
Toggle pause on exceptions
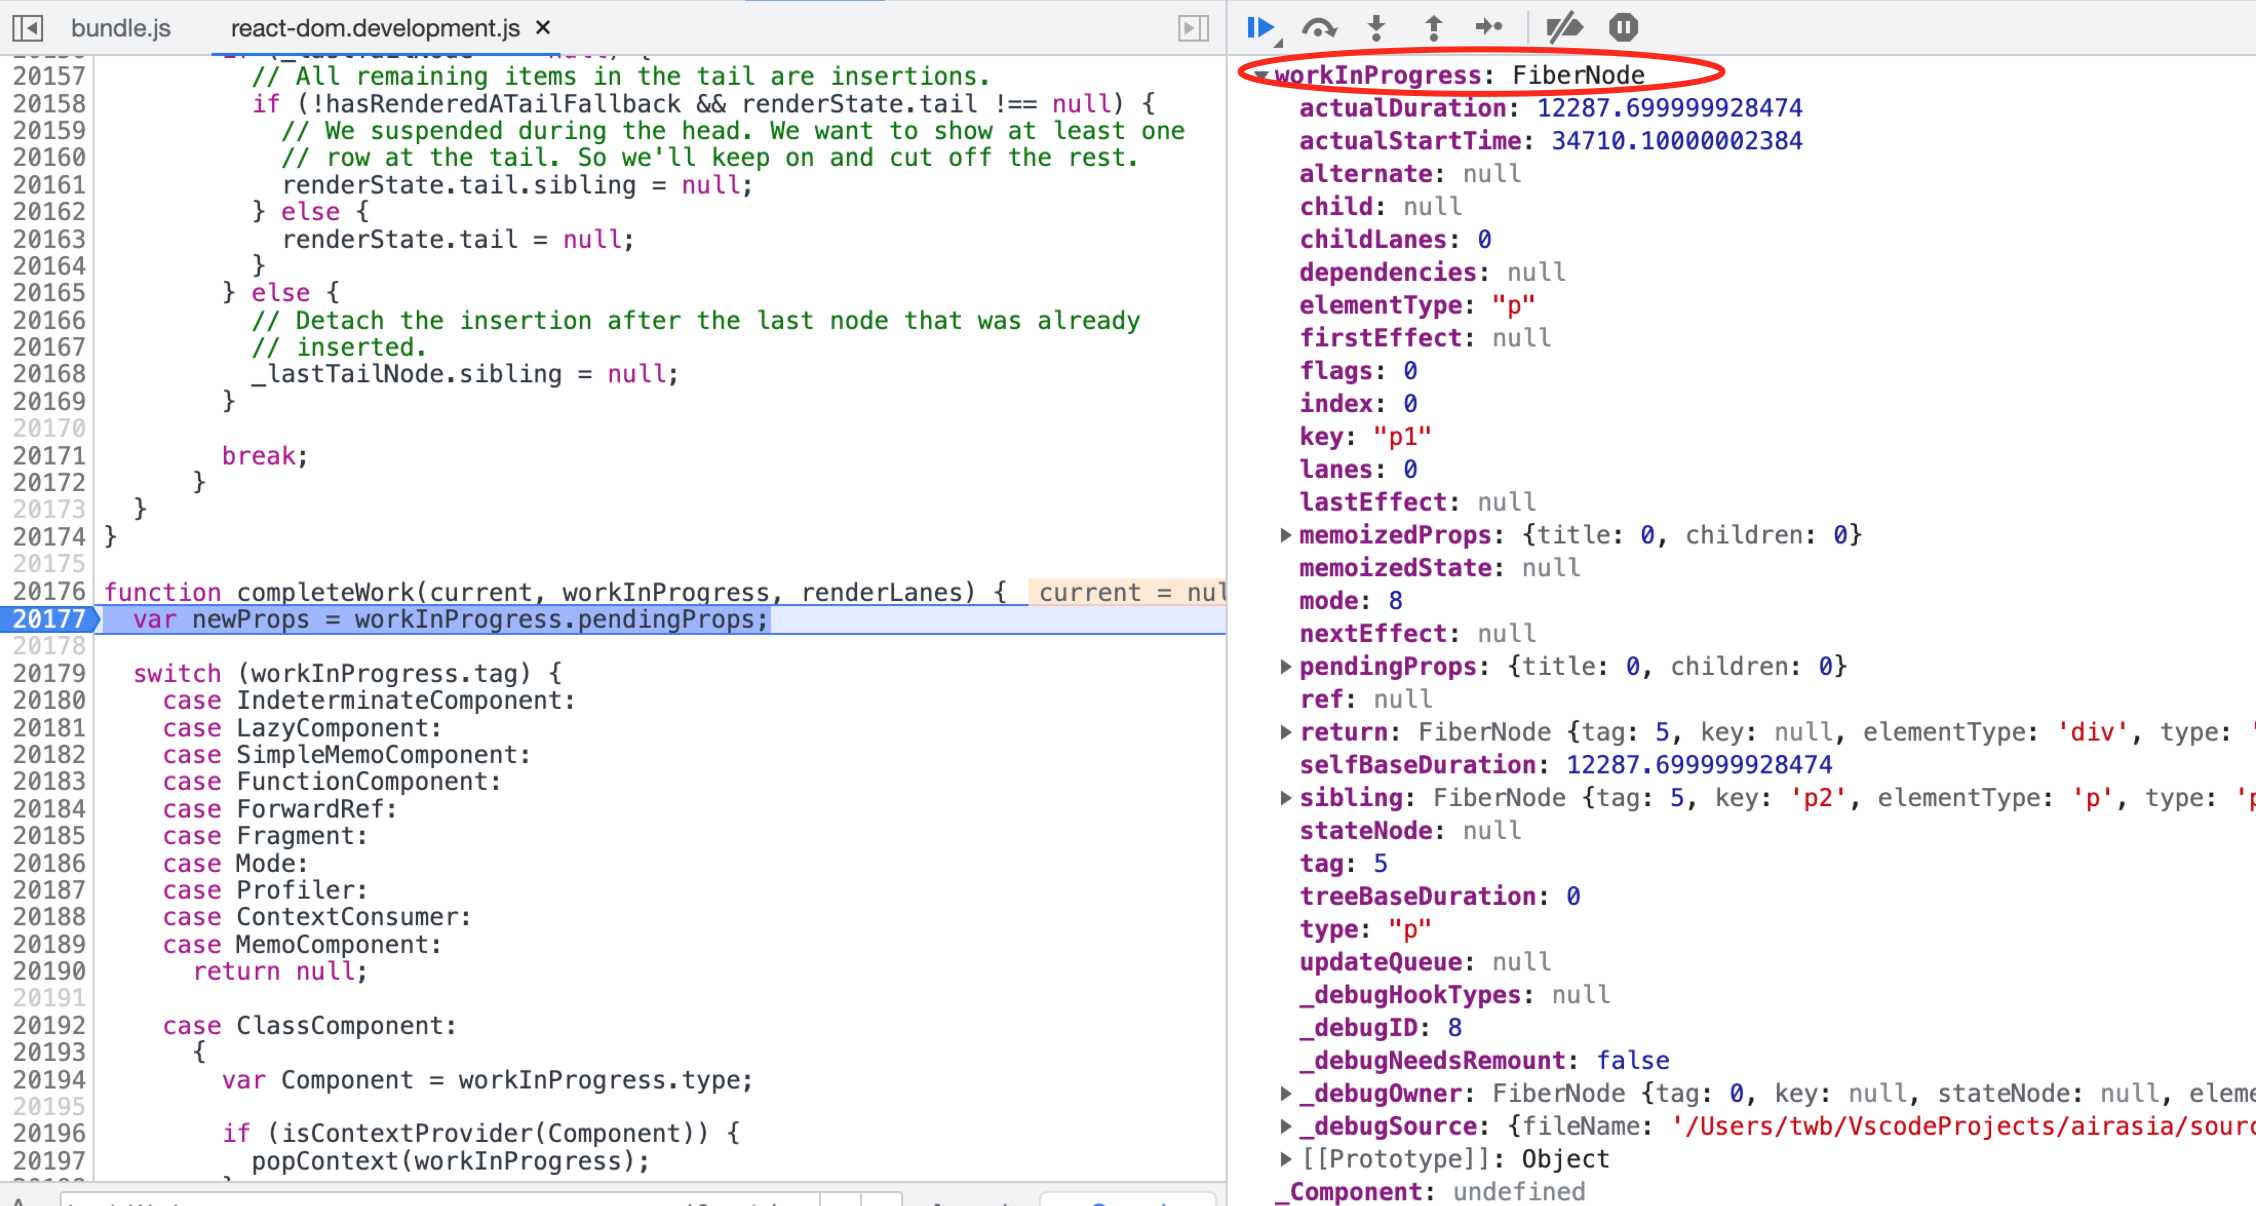coord(1623,28)
